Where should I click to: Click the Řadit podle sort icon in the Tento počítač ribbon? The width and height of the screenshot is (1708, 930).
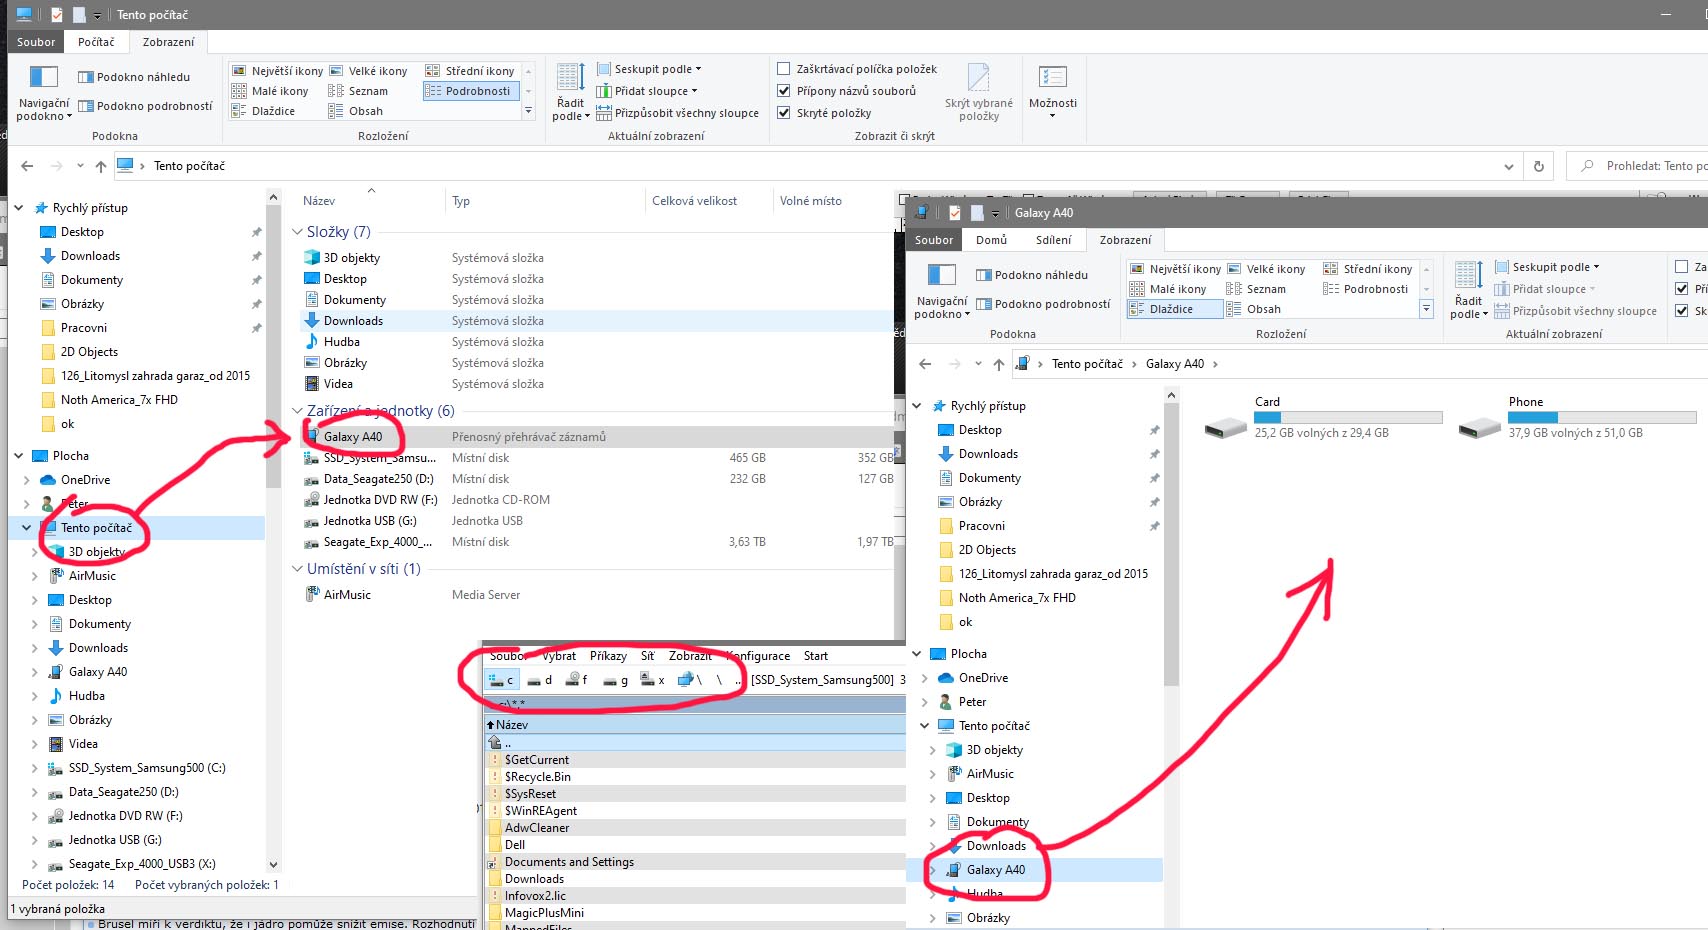tap(571, 80)
